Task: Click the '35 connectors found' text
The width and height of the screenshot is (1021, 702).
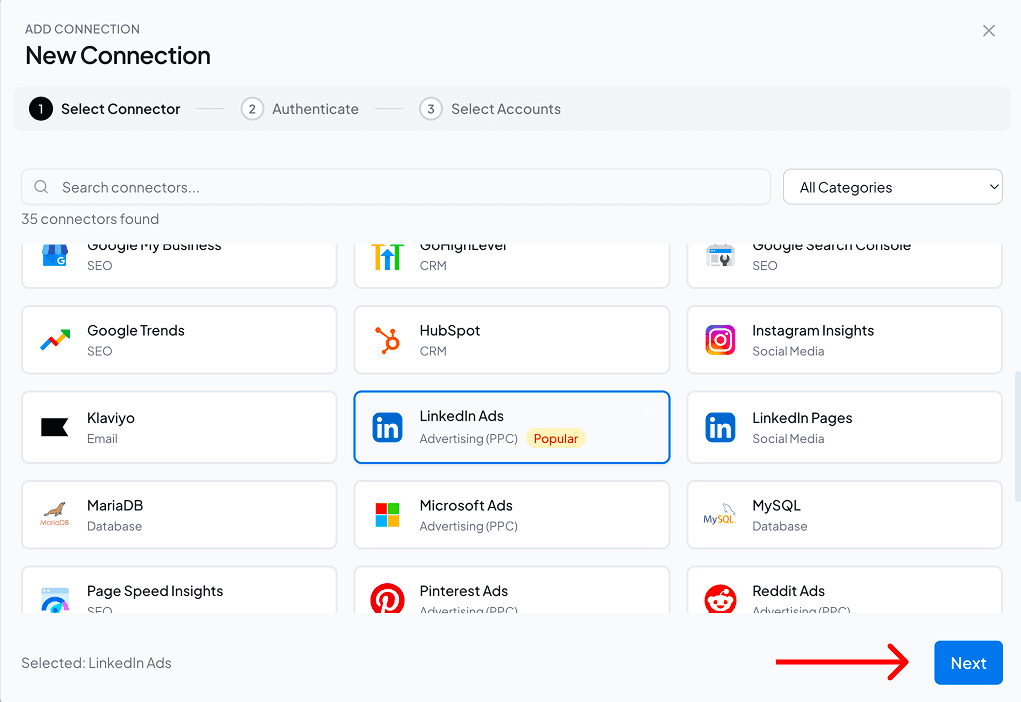Action: tap(90, 219)
